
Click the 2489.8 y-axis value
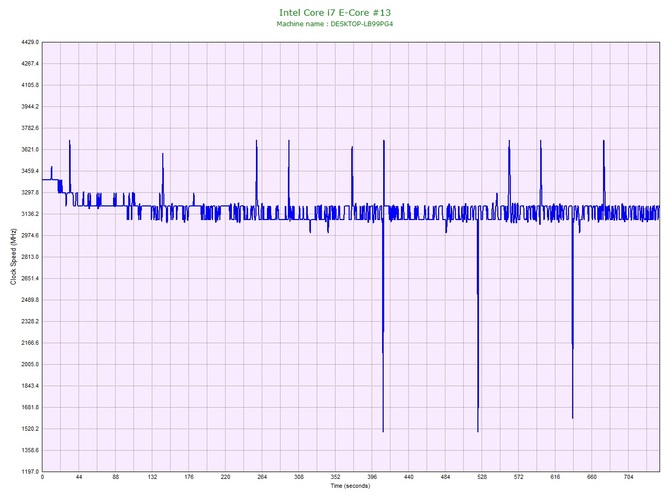30,300
